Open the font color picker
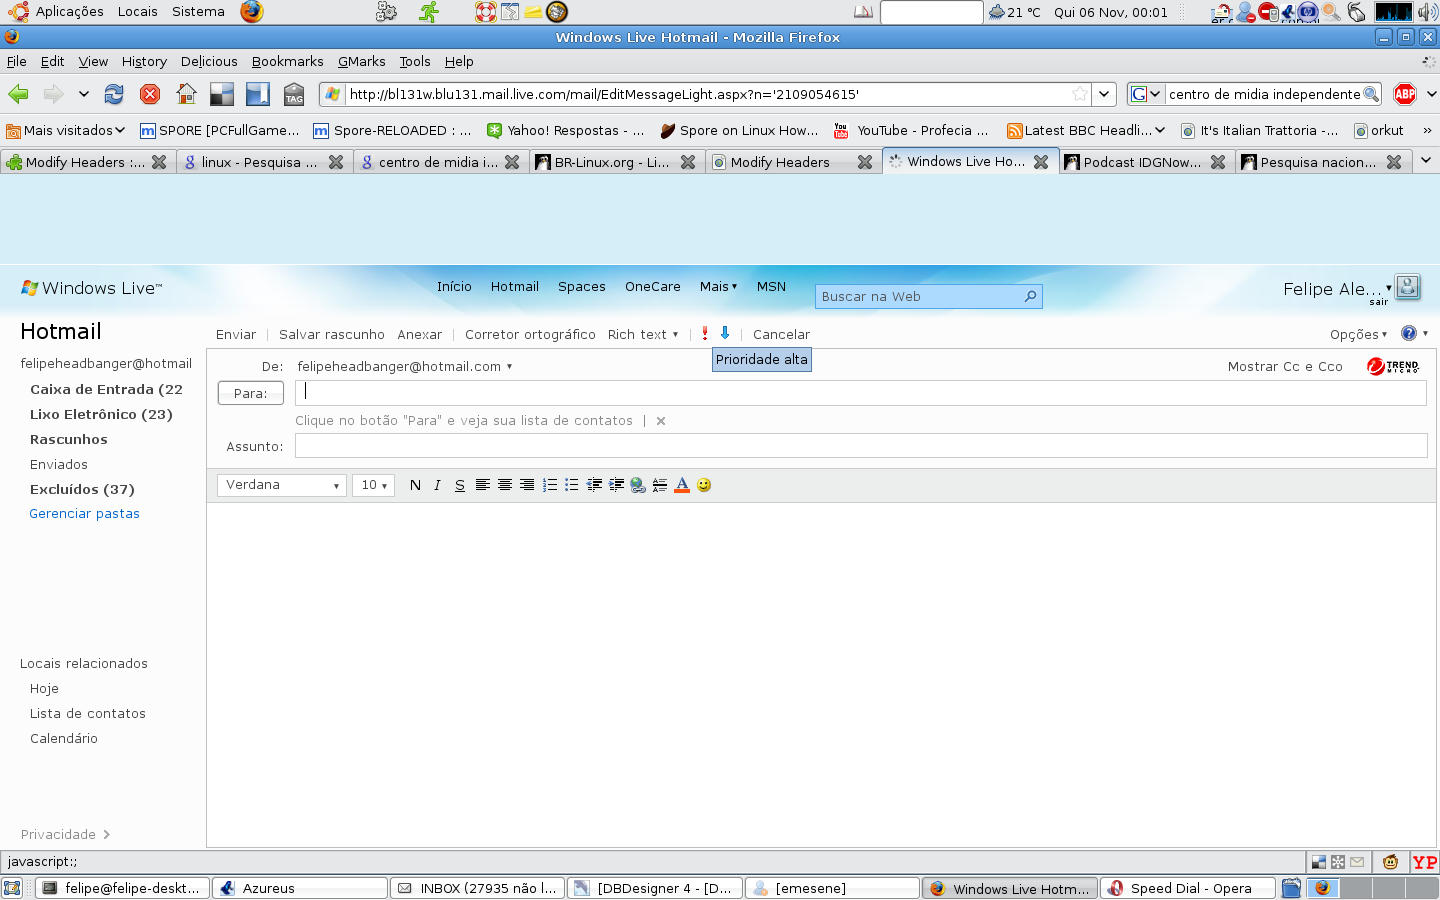The width and height of the screenshot is (1440, 900). click(x=682, y=485)
